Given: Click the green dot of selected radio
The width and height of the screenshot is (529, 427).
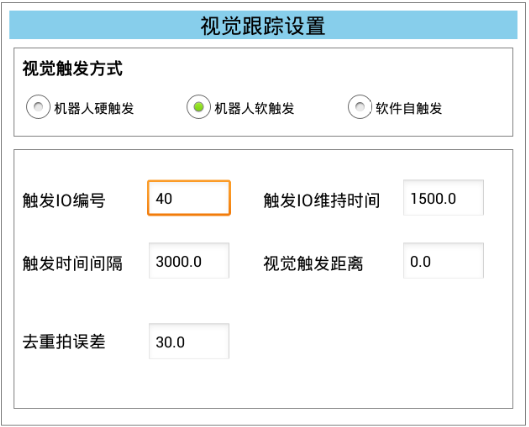Looking at the screenshot, I should tap(198, 107).
